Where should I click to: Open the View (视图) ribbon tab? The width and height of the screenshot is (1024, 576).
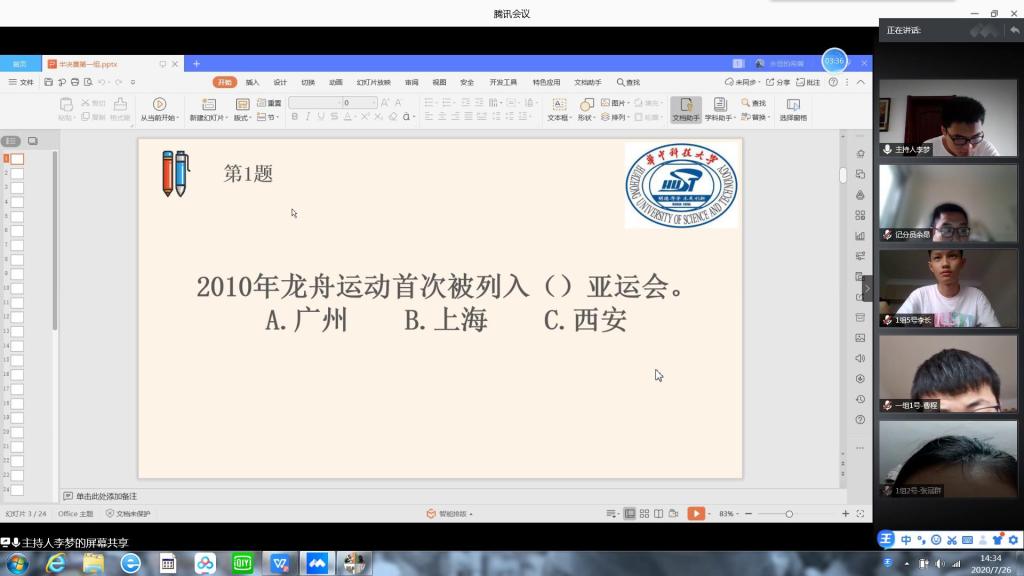pos(439,82)
